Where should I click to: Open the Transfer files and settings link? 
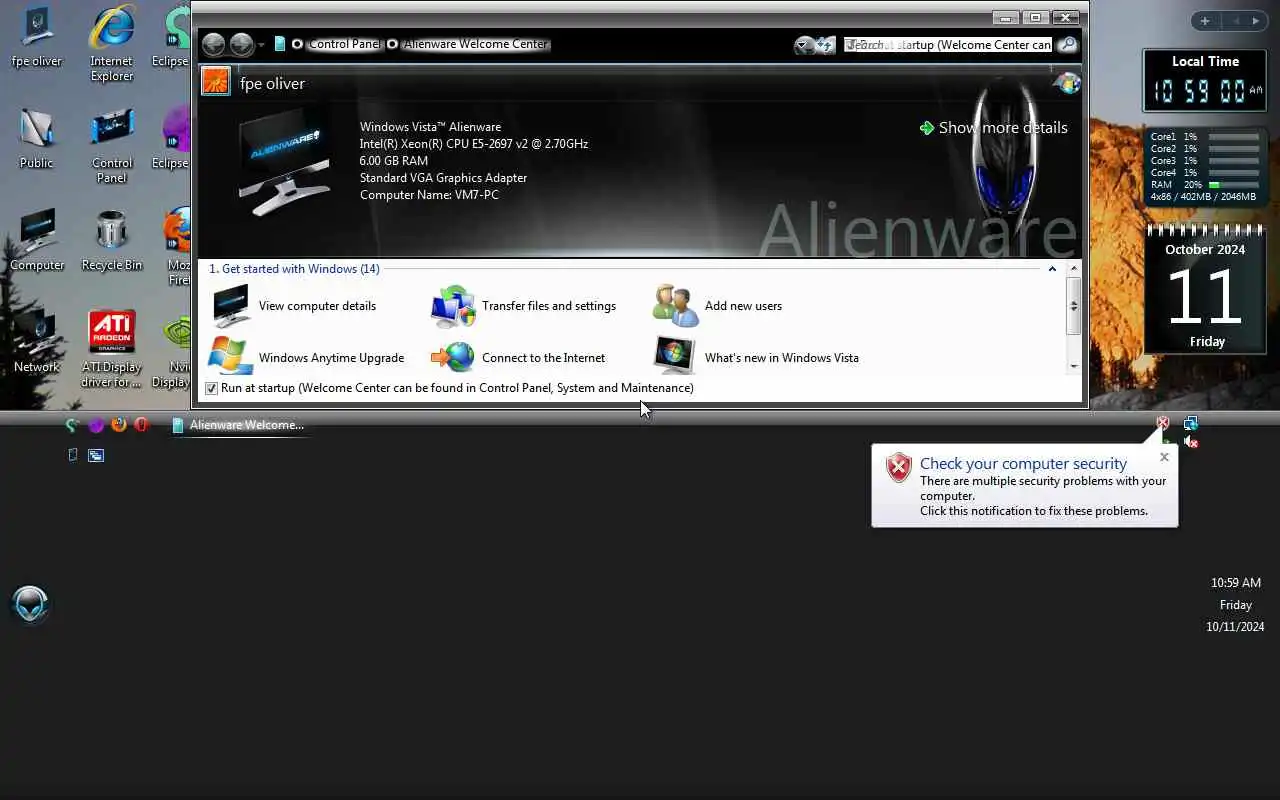pyautogui.click(x=549, y=306)
